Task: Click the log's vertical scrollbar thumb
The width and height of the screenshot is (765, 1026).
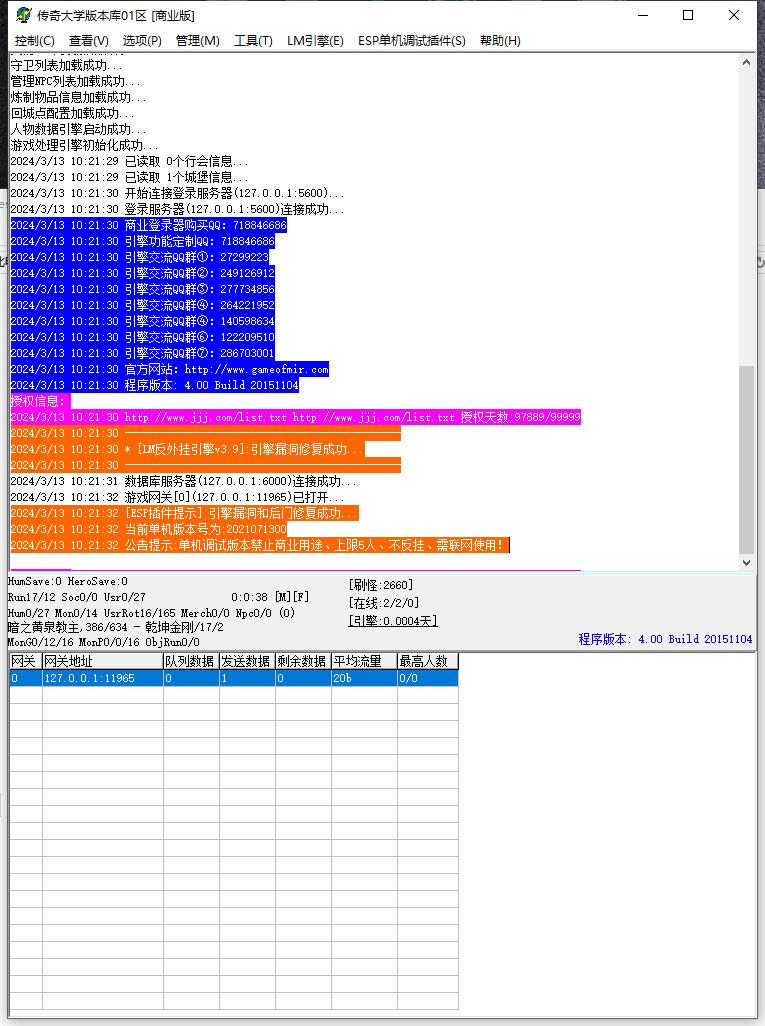Action: [746, 459]
